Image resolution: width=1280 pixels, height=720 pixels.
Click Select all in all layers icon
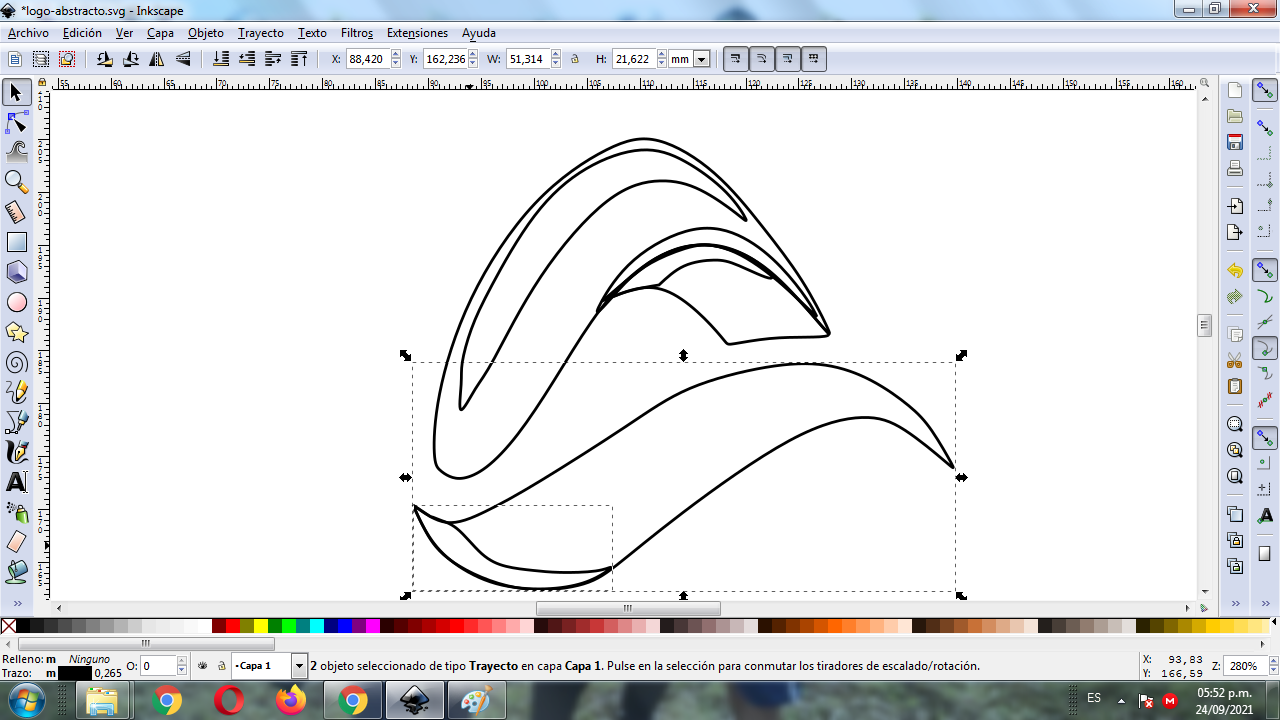tap(41, 59)
